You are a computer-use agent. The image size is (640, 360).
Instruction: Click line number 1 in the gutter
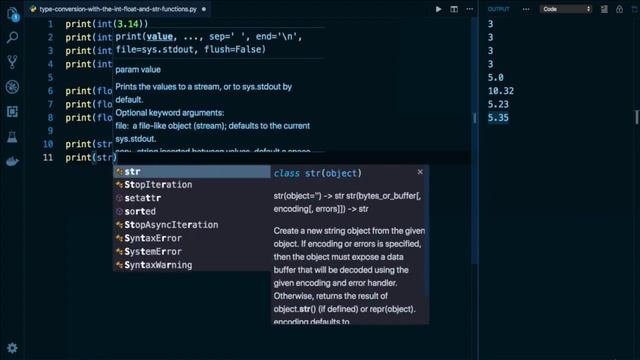point(51,24)
